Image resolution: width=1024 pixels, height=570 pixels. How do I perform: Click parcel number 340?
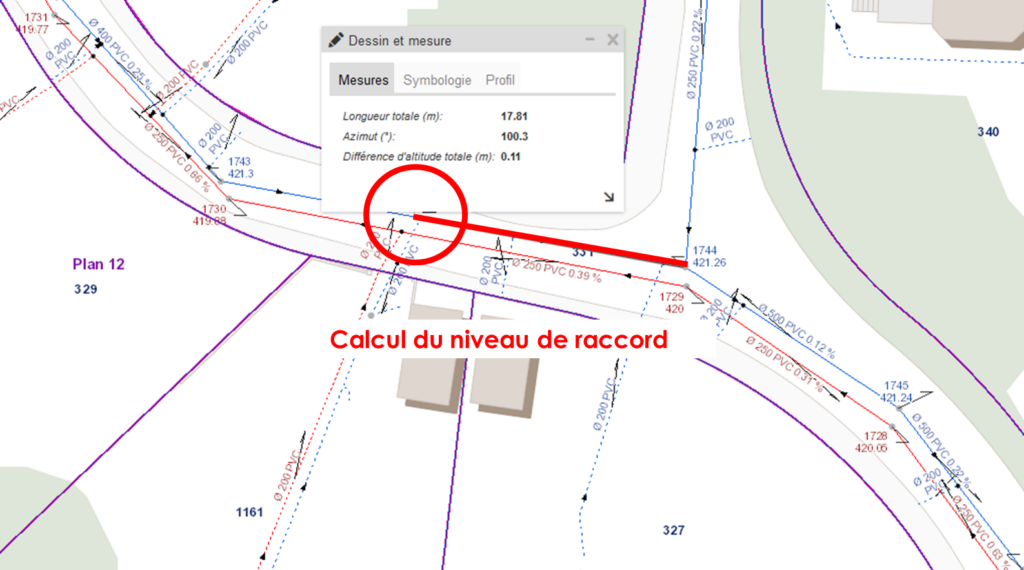(988, 131)
